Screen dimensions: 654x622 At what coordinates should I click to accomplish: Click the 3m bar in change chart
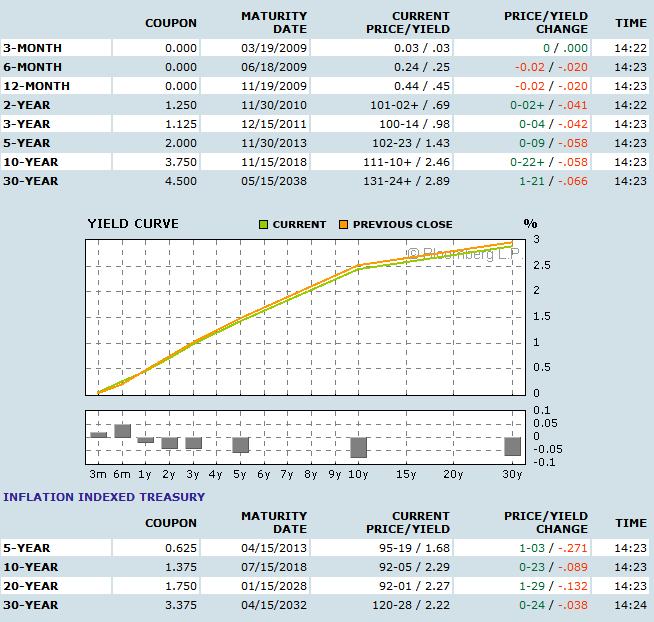point(99,435)
